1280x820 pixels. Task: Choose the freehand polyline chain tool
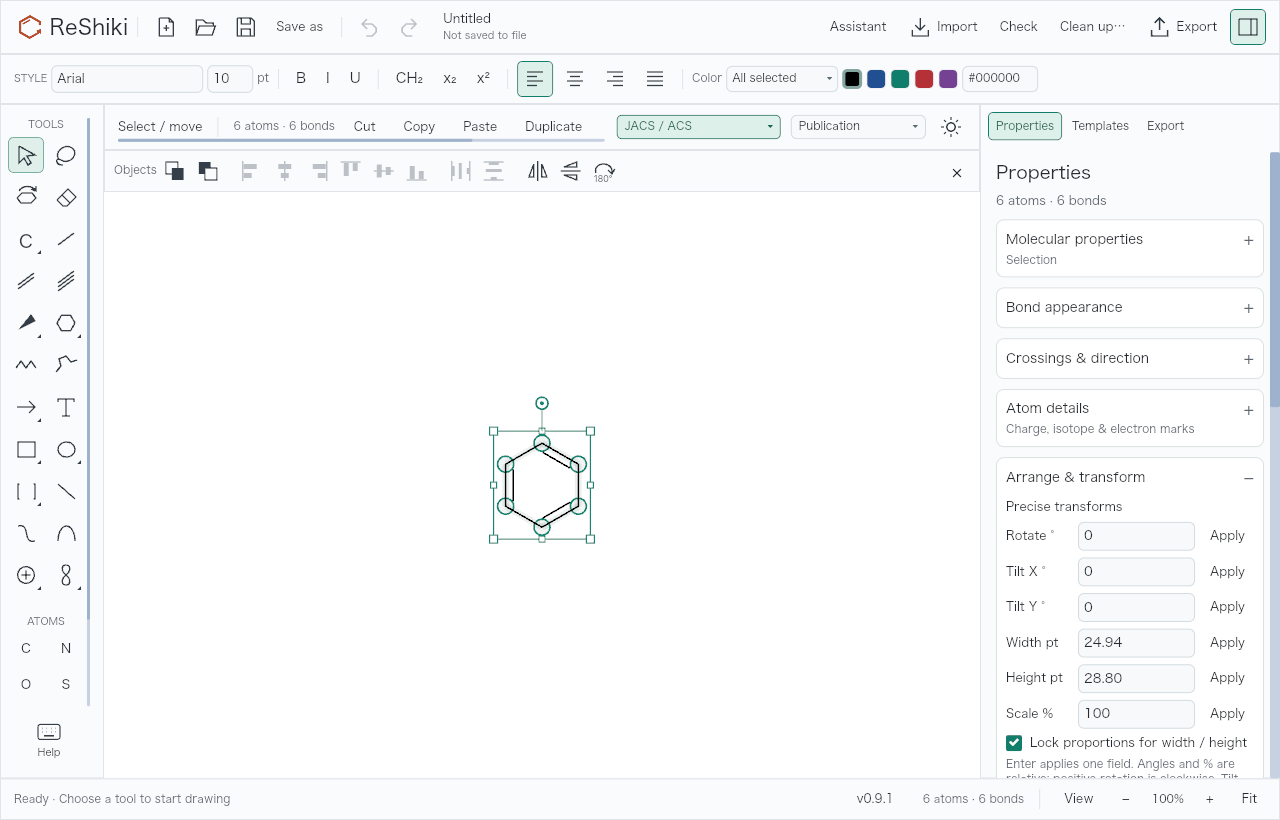(x=66, y=365)
